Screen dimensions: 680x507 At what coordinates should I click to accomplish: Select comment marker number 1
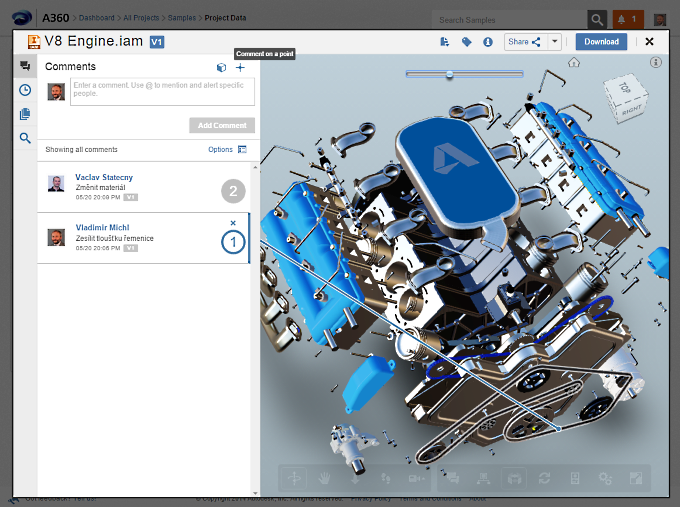233,242
